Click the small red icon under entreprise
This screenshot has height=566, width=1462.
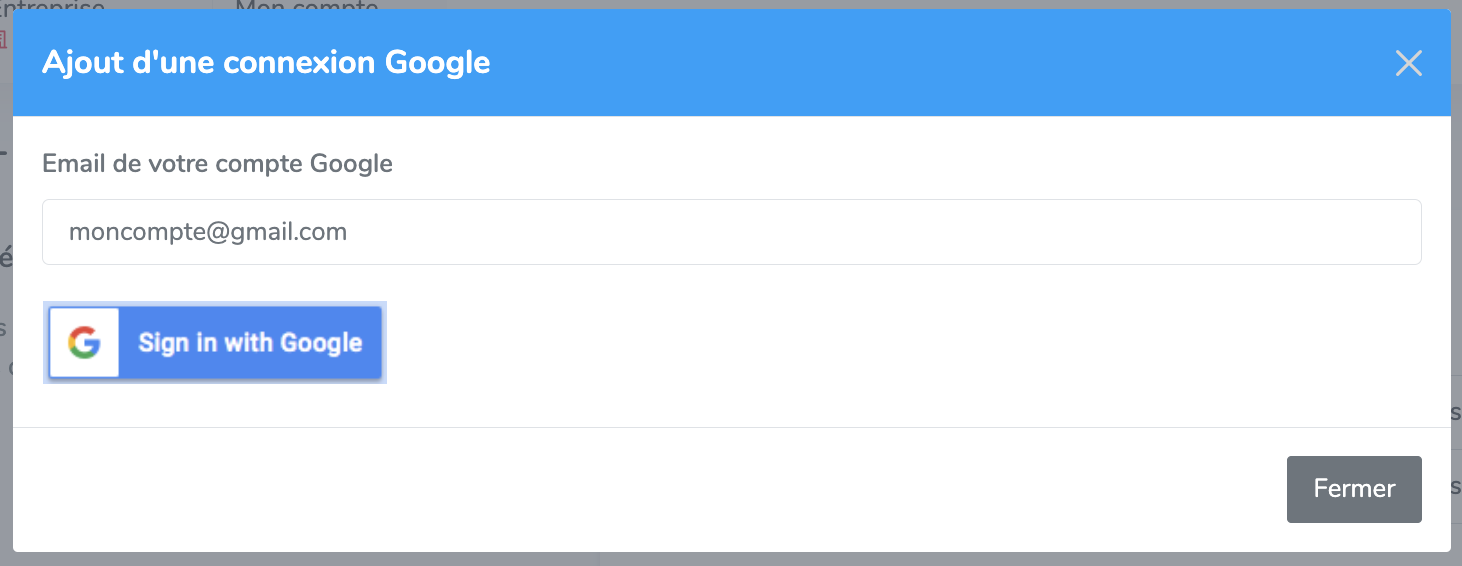pos(3,40)
